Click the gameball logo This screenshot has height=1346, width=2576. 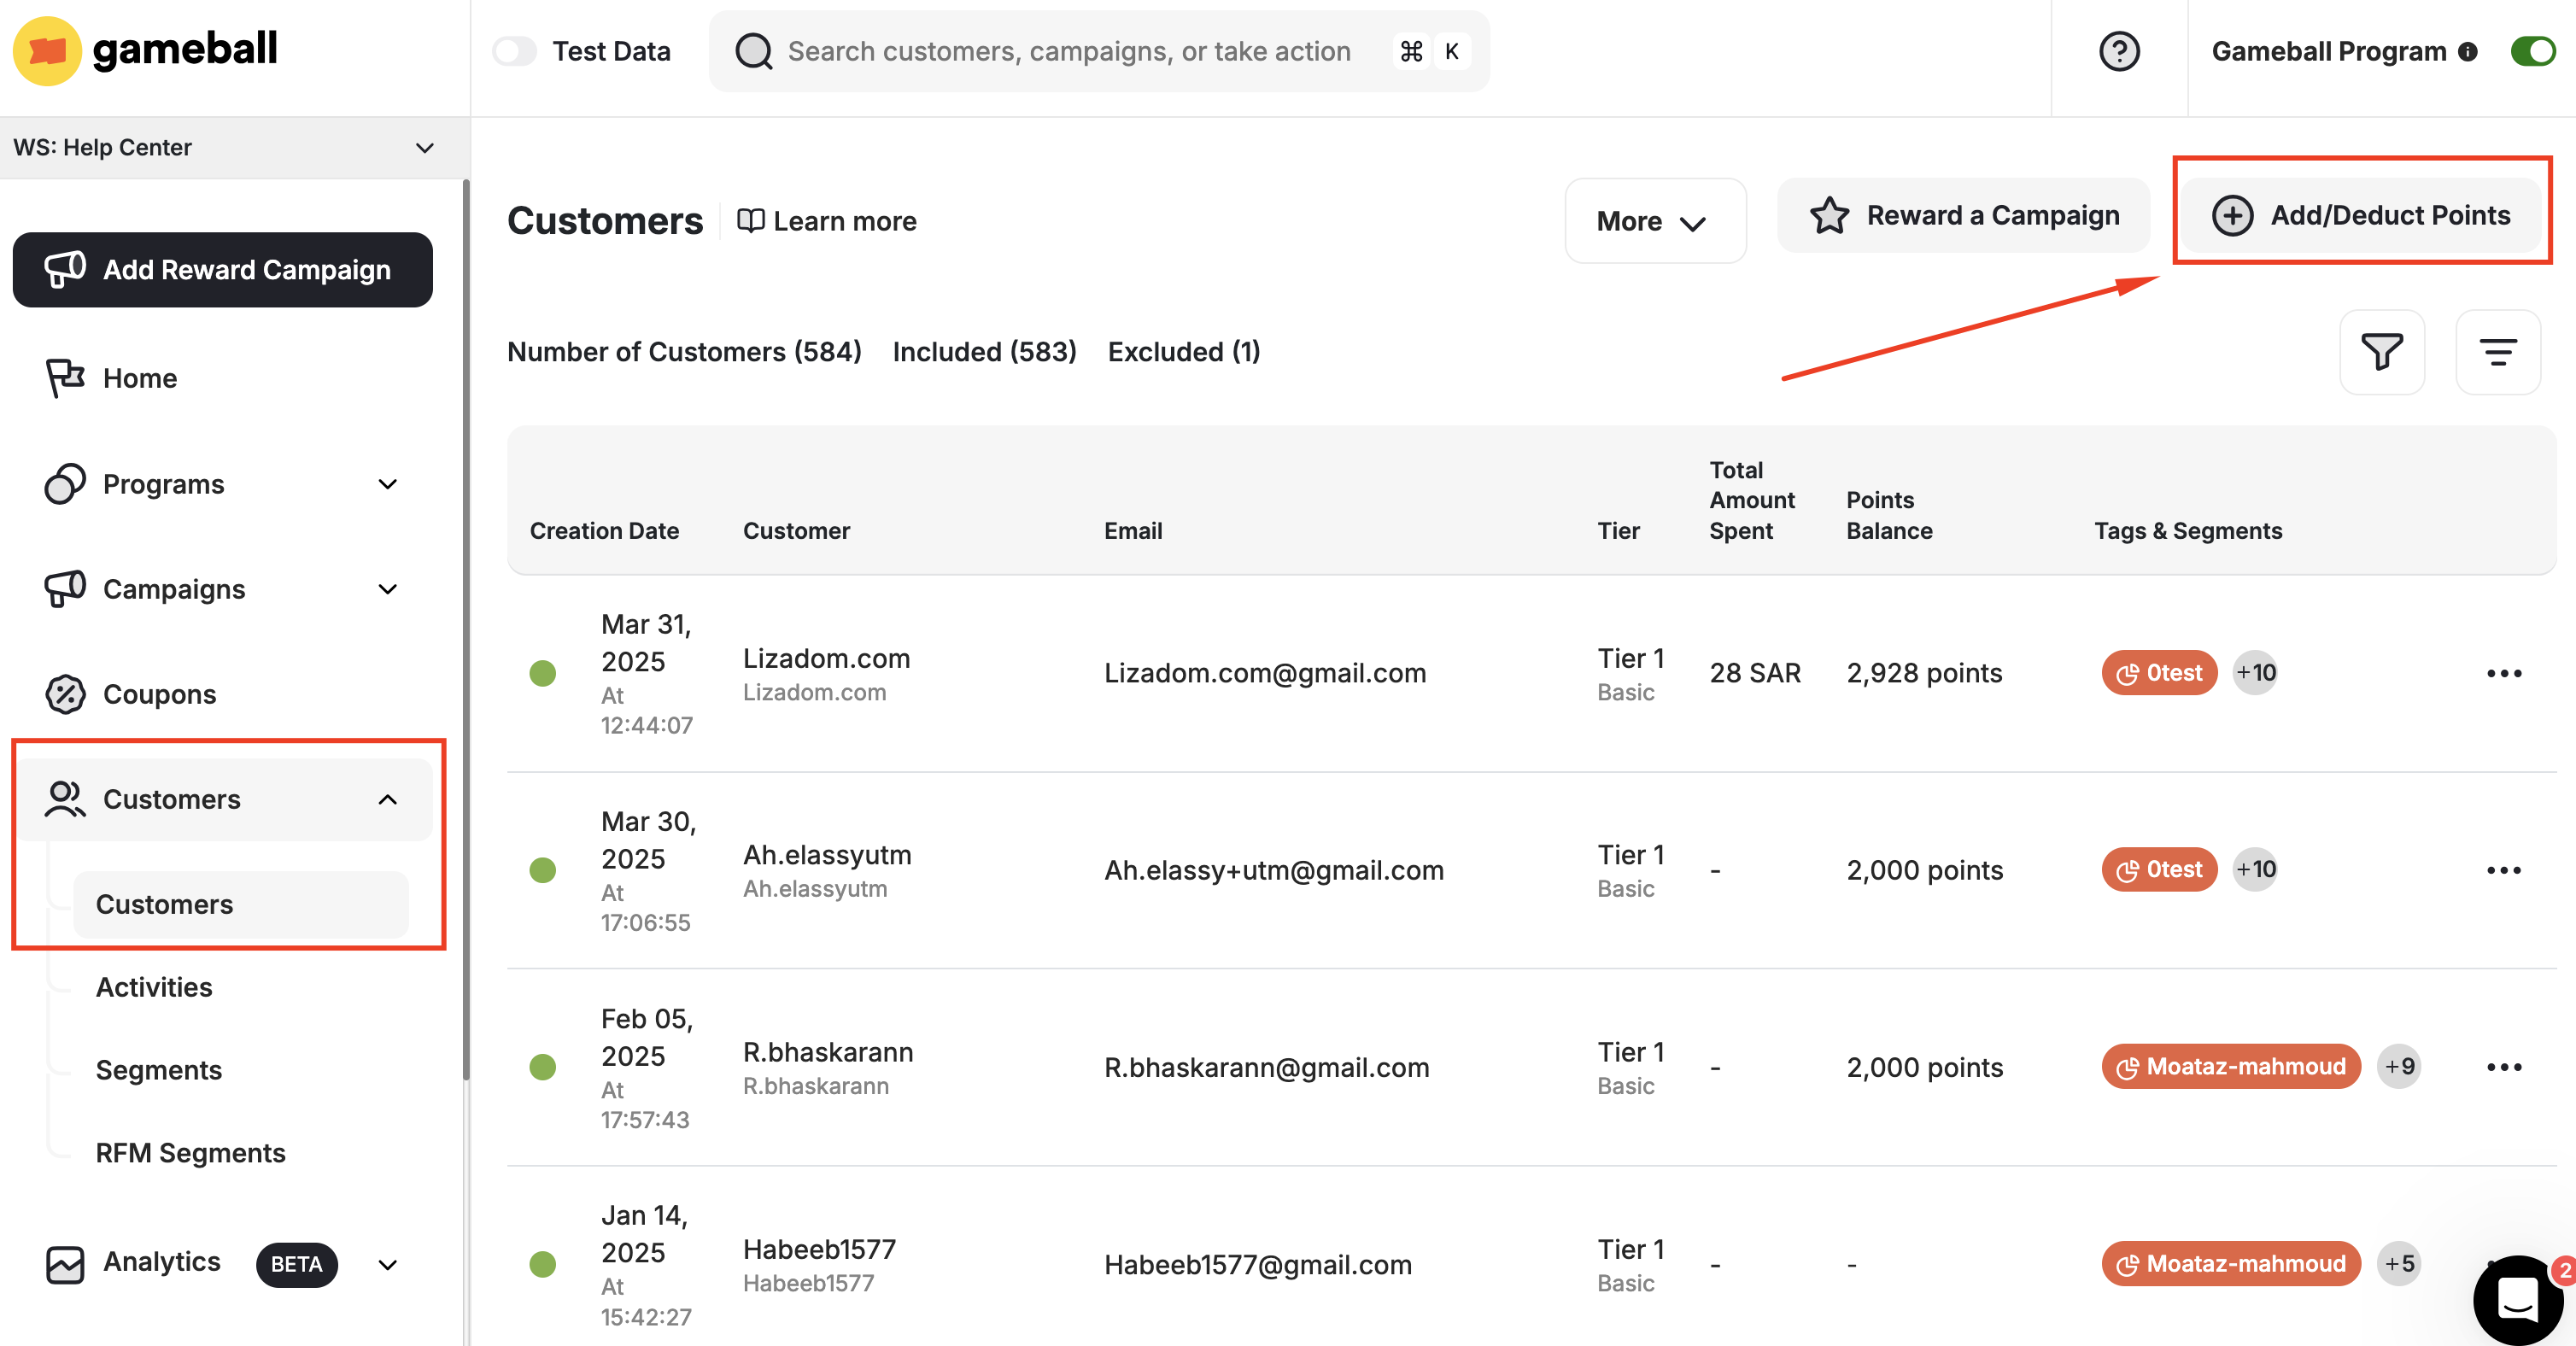tap(146, 50)
